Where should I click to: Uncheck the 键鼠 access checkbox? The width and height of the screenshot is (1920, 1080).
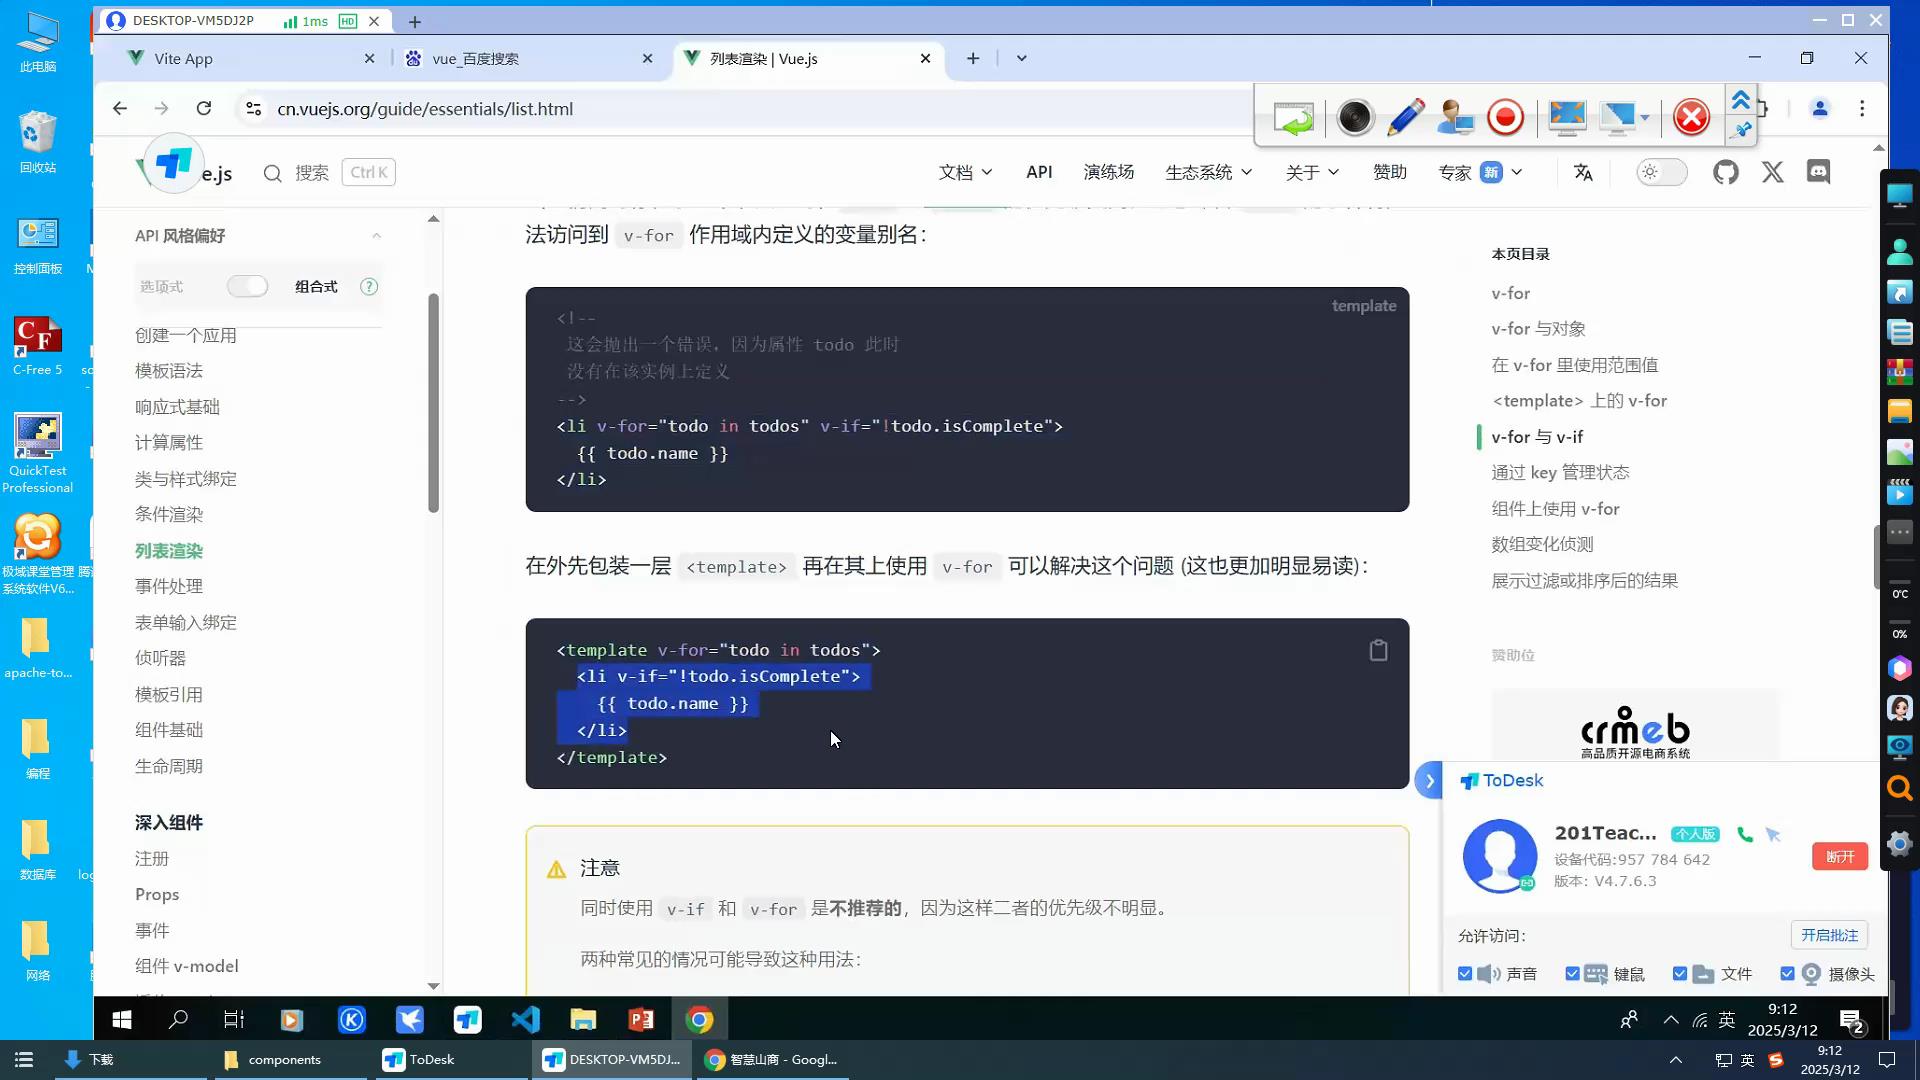point(1572,974)
